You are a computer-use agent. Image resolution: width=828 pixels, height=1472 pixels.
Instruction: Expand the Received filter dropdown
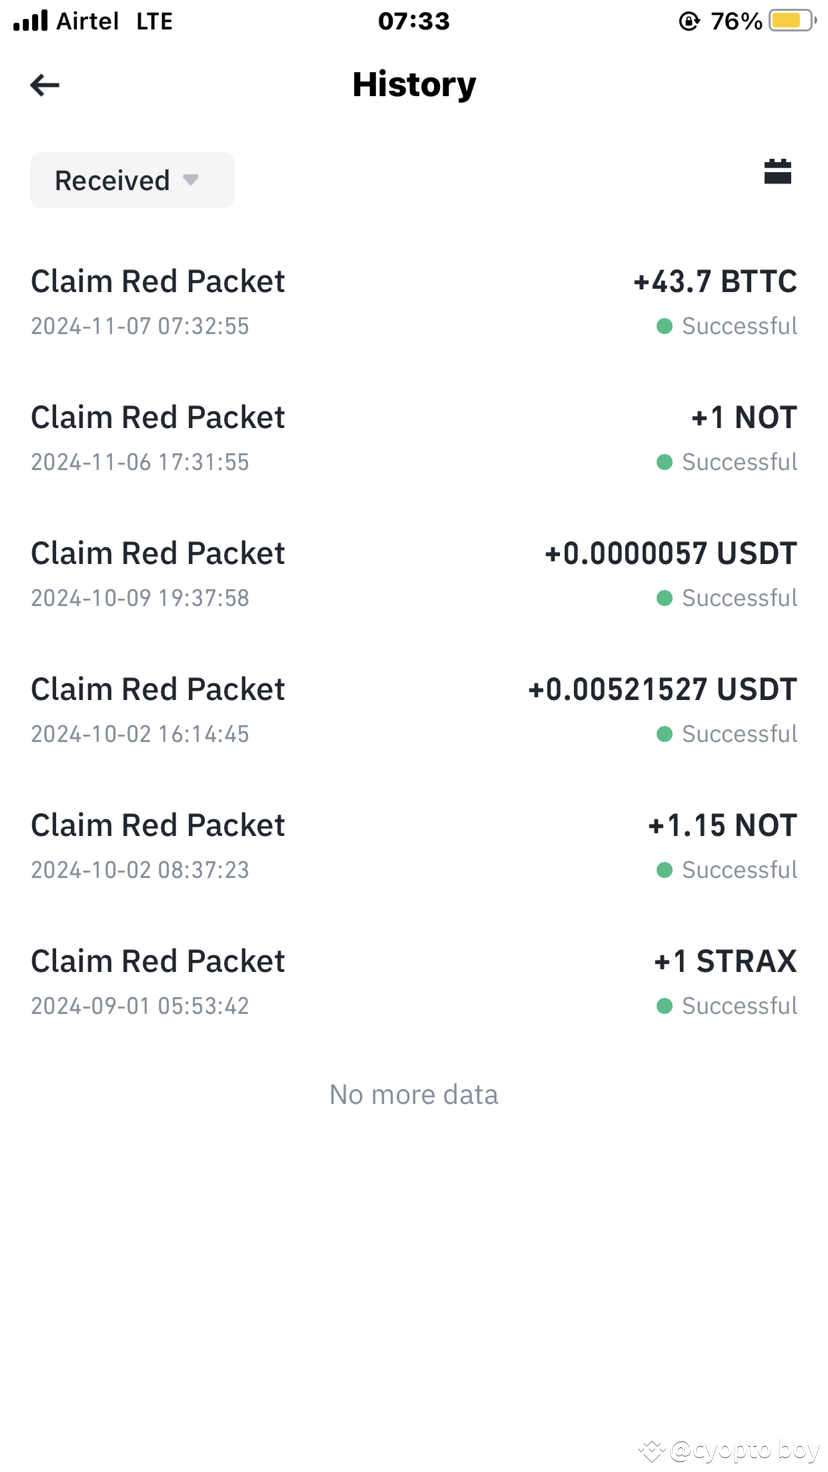tap(132, 180)
